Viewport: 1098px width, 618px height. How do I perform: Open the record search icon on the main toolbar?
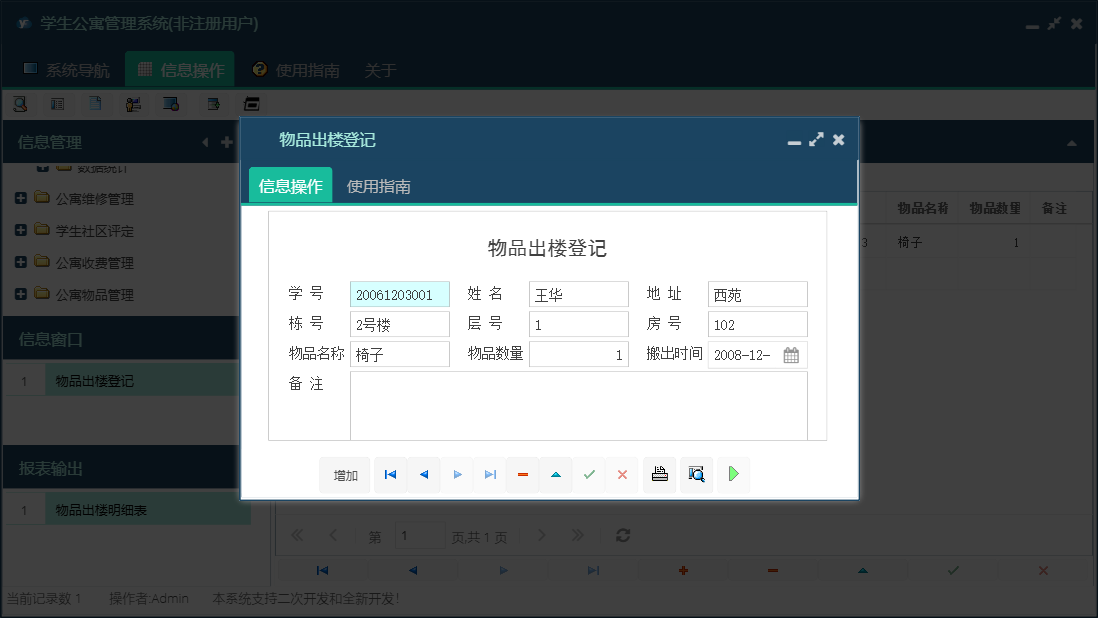[x=20, y=103]
